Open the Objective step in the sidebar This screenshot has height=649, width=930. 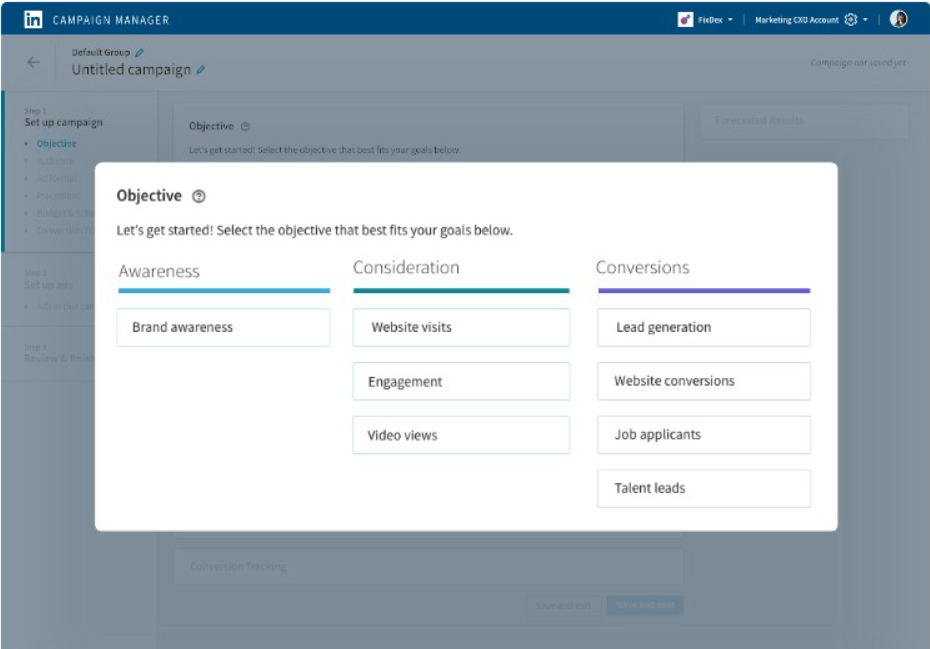pos(56,144)
